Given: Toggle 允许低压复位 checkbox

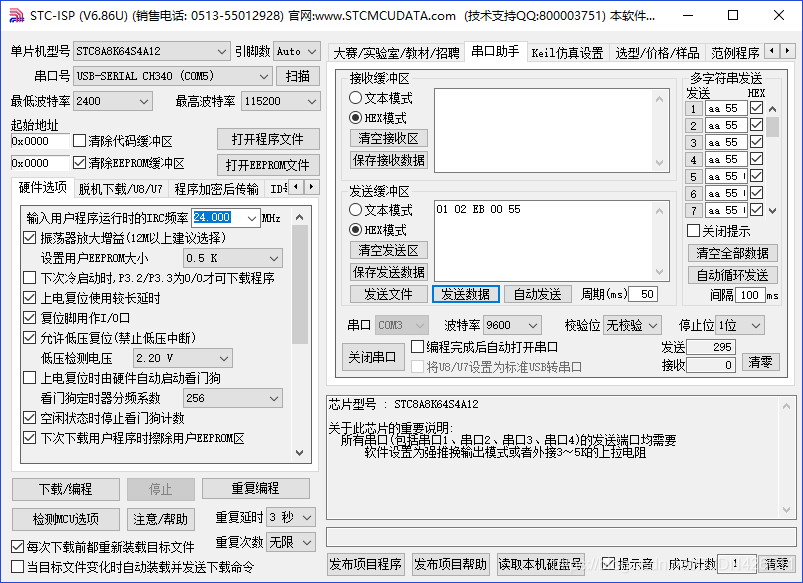Looking at the screenshot, I should coord(30,338).
